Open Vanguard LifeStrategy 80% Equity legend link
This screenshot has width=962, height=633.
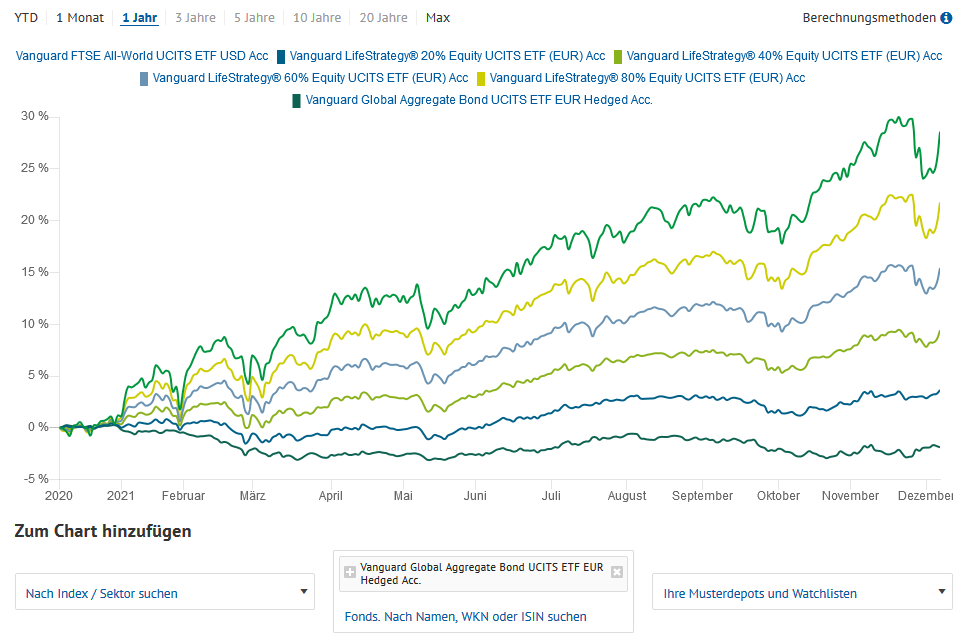point(647,78)
